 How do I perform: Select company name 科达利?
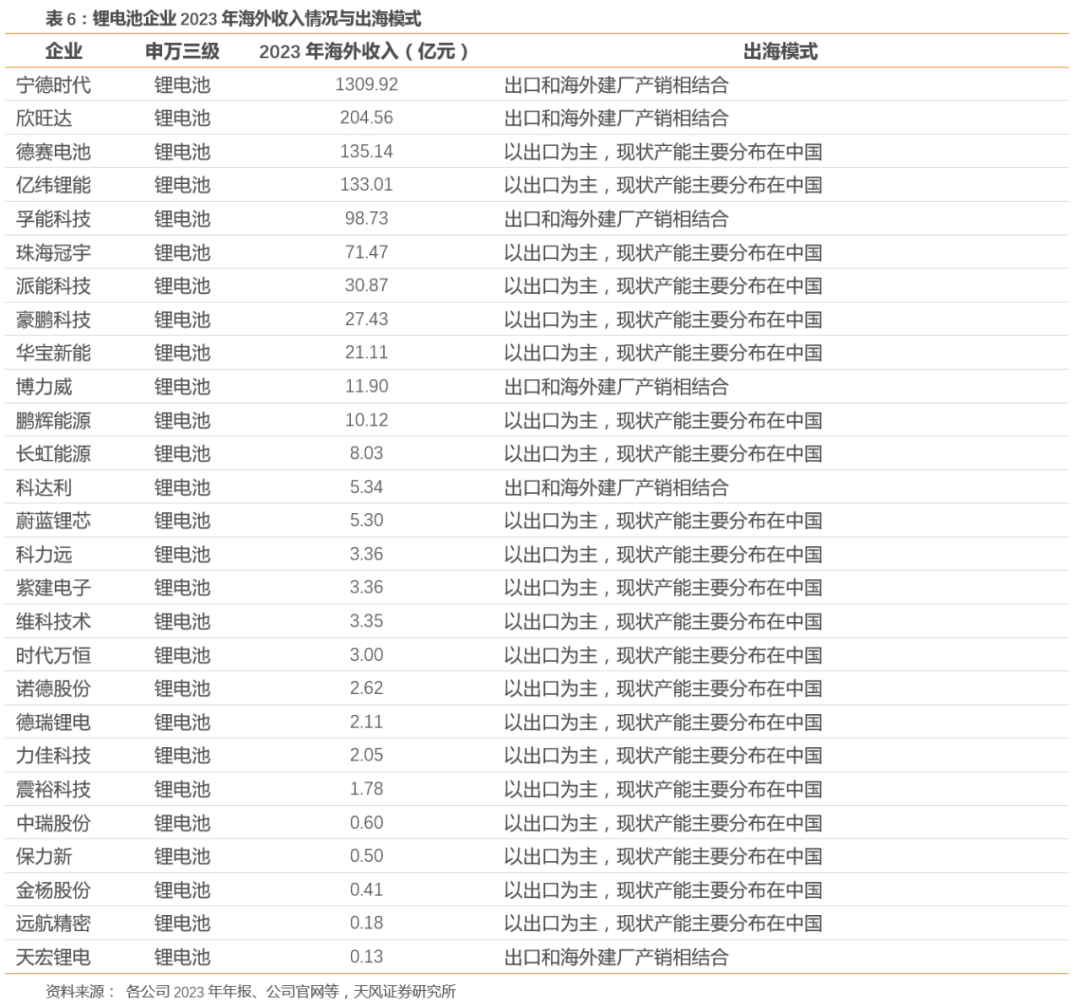[x=43, y=488]
